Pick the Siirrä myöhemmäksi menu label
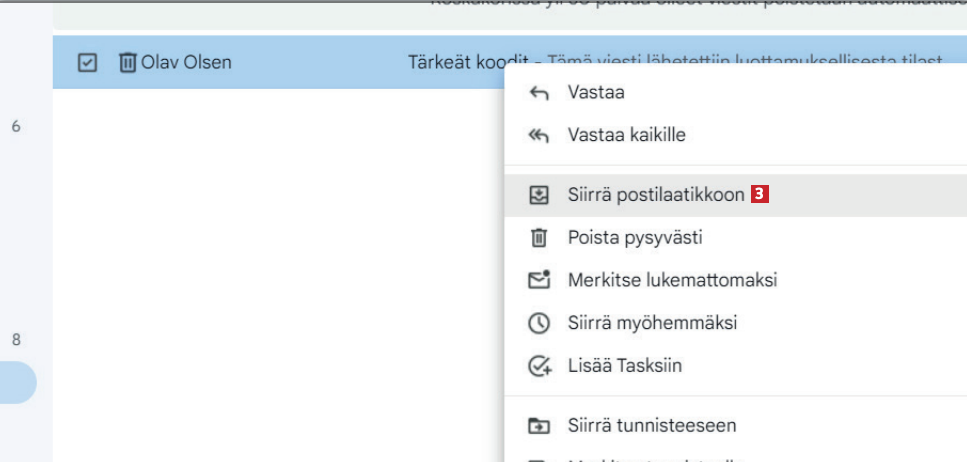 (x=652, y=323)
